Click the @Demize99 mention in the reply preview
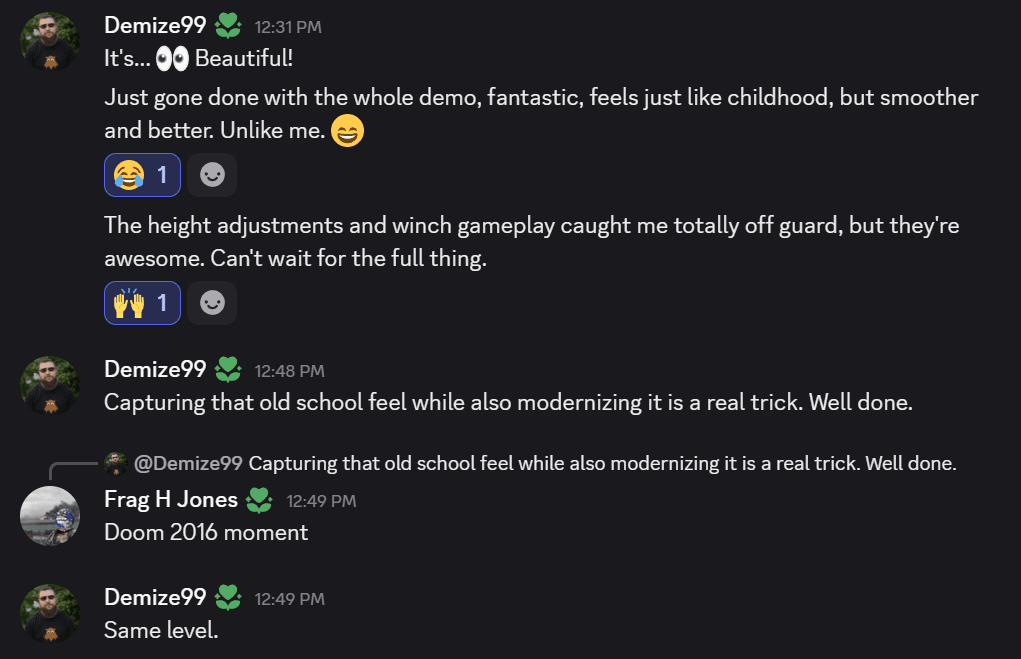Viewport: 1021px width, 659px height. coord(188,463)
